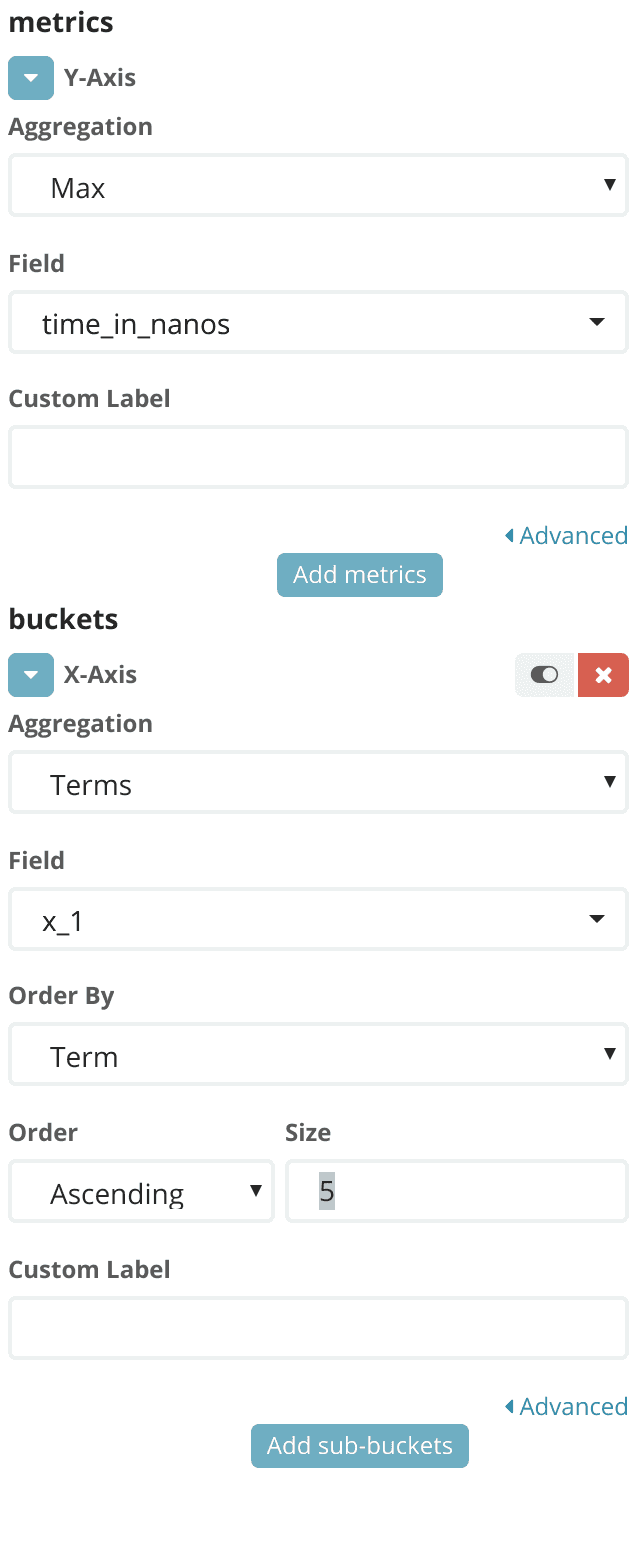Click the caret arrow on time_in_nanos field

click(597, 323)
